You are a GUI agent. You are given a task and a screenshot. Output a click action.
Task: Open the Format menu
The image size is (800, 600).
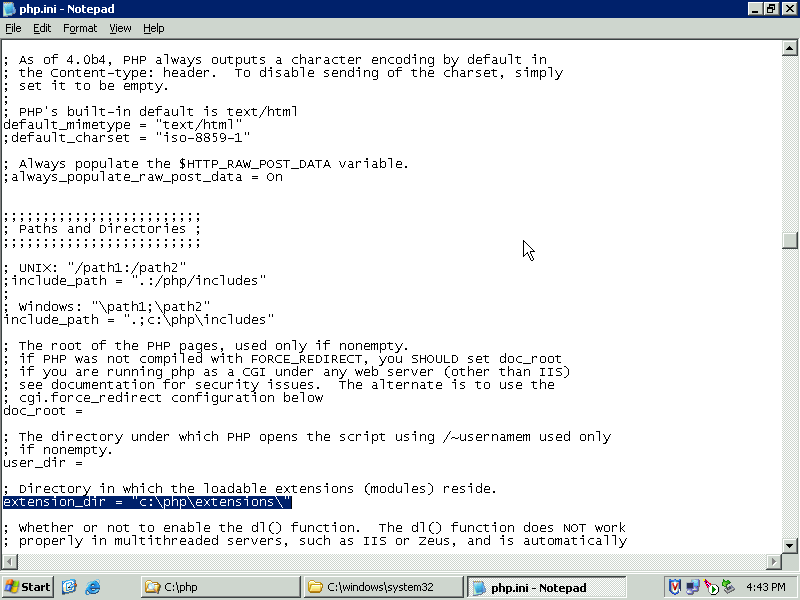click(80, 28)
